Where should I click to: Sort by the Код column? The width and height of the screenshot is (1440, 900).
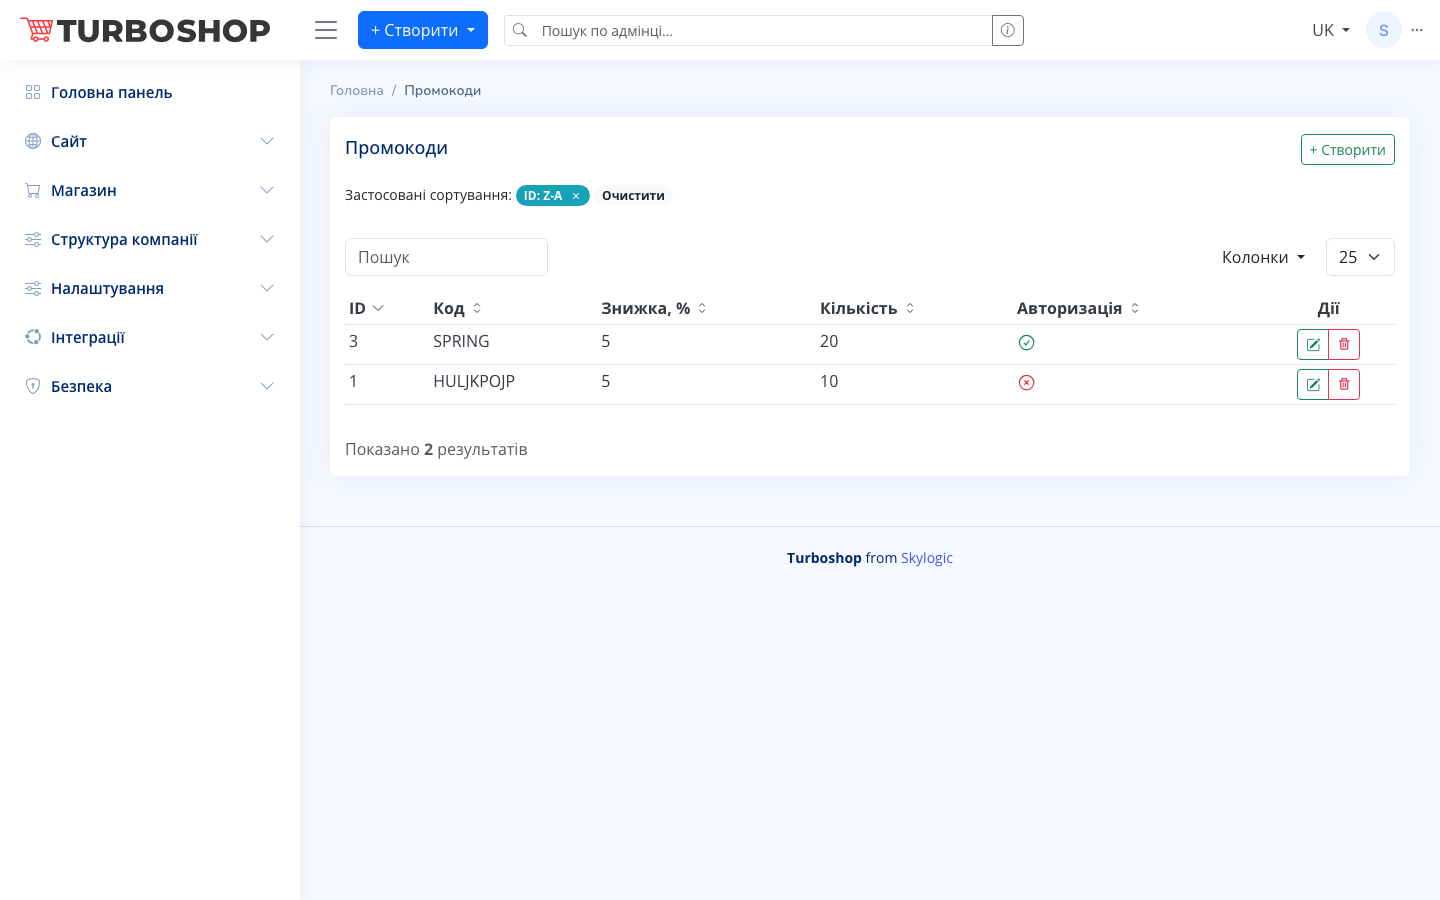point(457,308)
